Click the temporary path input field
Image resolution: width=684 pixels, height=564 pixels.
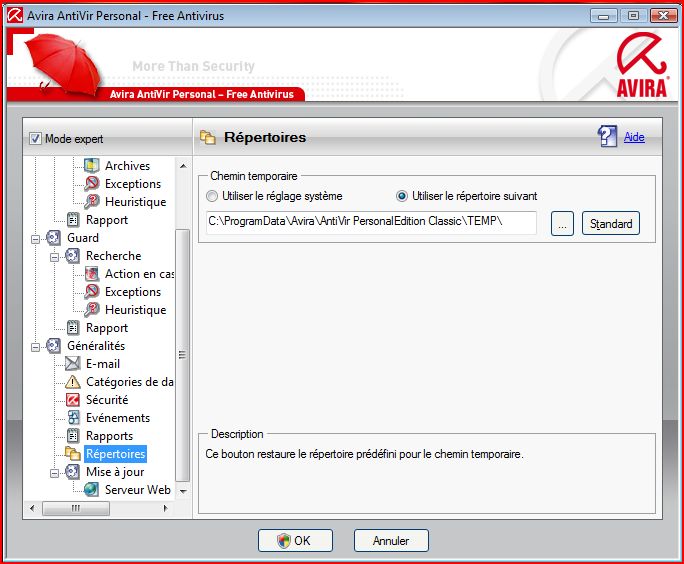click(x=371, y=222)
